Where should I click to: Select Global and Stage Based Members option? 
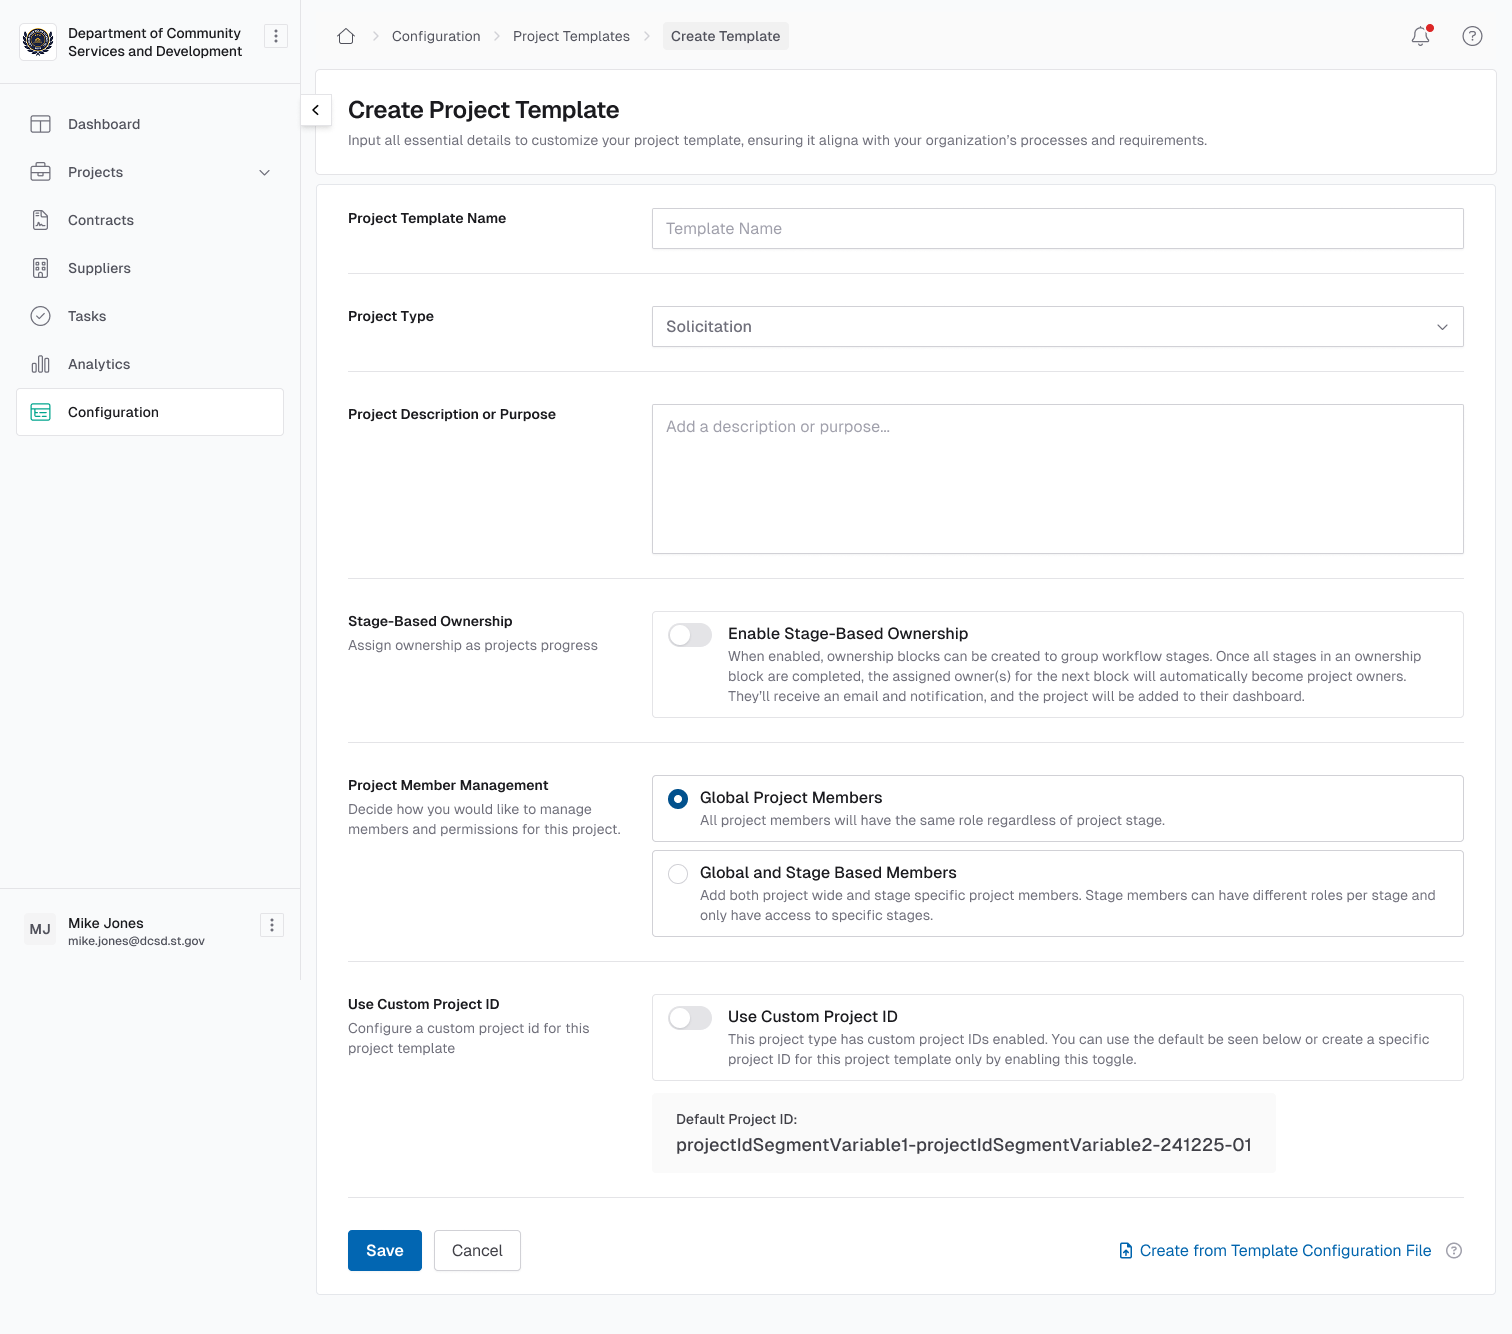tap(678, 874)
